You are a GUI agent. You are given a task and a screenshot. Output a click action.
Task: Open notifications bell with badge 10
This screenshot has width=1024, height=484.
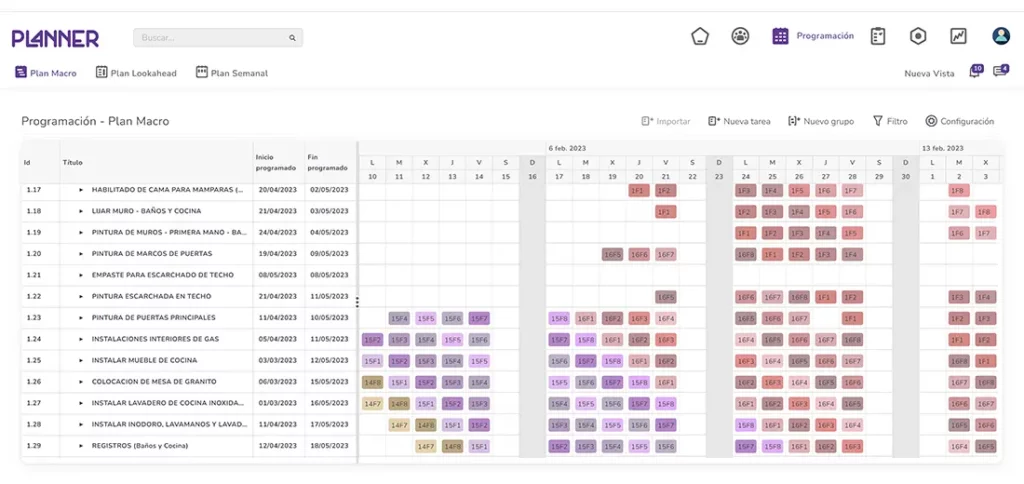click(975, 72)
